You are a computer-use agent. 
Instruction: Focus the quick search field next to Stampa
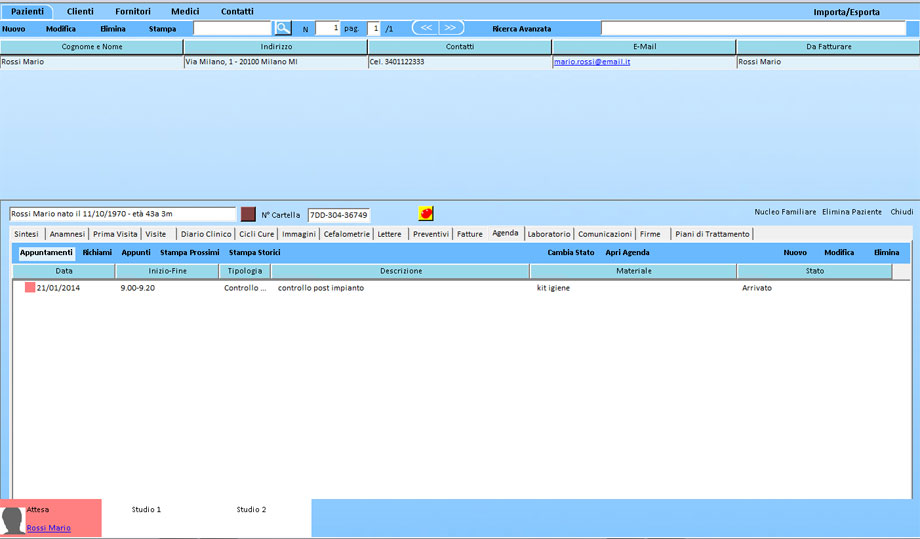[232, 28]
